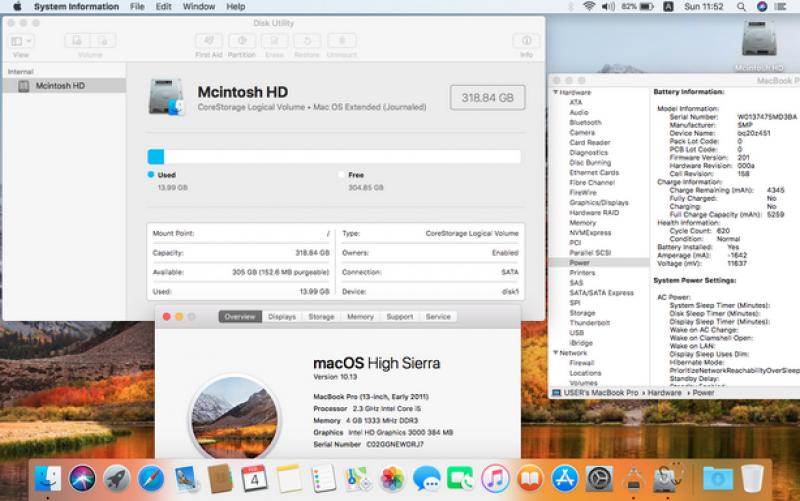
Task: Select Ethernet Cards in System Information sidebar
Action: [x=594, y=172]
